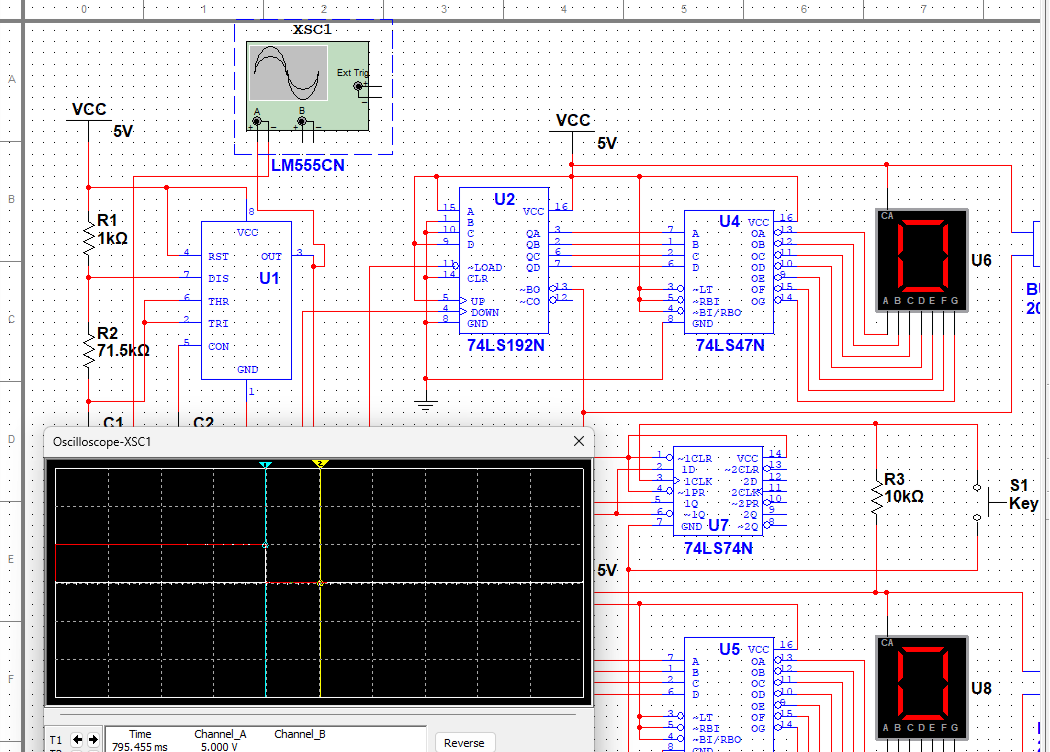Click the DOWN pin label on U2
The height and width of the screenshot is (752, 1050).
485,312
